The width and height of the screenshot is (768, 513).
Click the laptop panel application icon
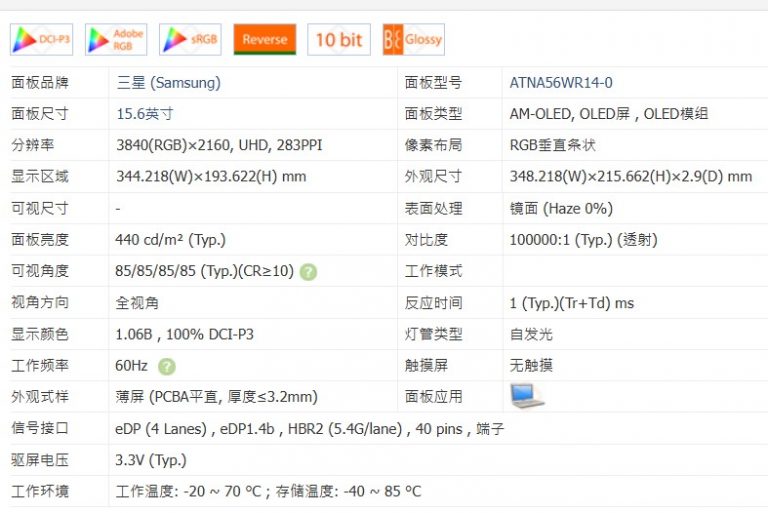tap(527, 396)
